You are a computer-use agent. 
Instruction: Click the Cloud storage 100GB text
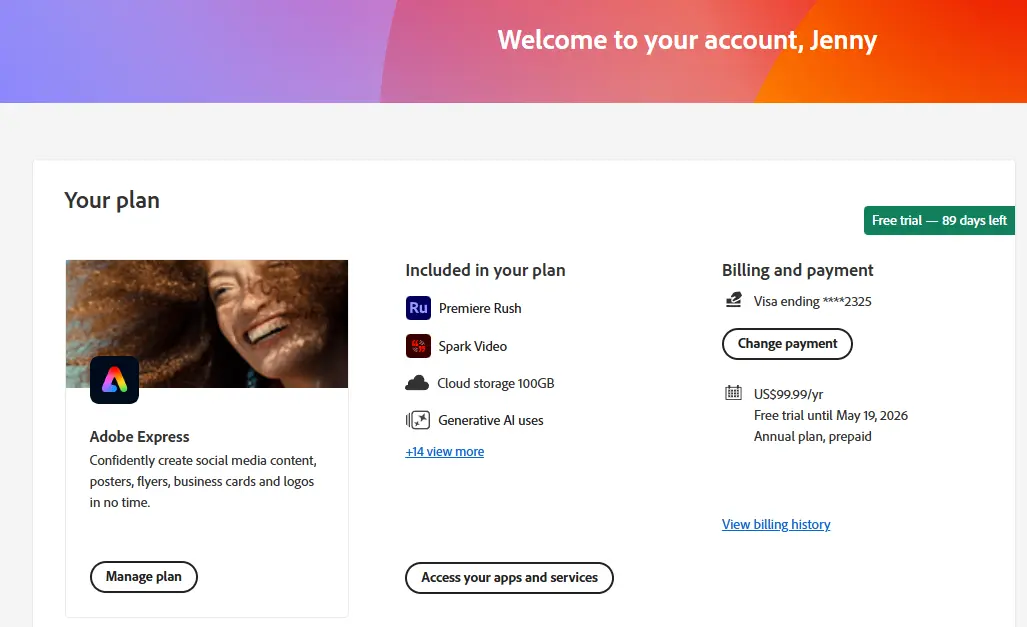point(496,383)
